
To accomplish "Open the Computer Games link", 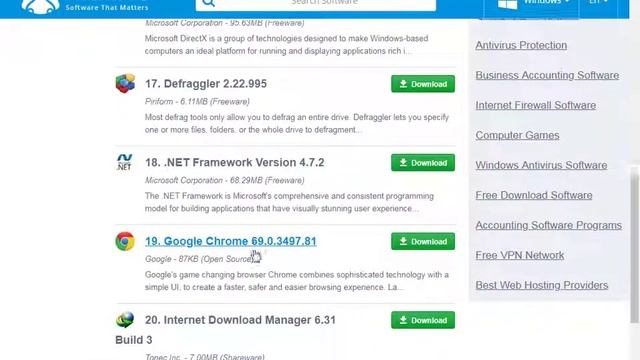I will click(x=517, y=135).
